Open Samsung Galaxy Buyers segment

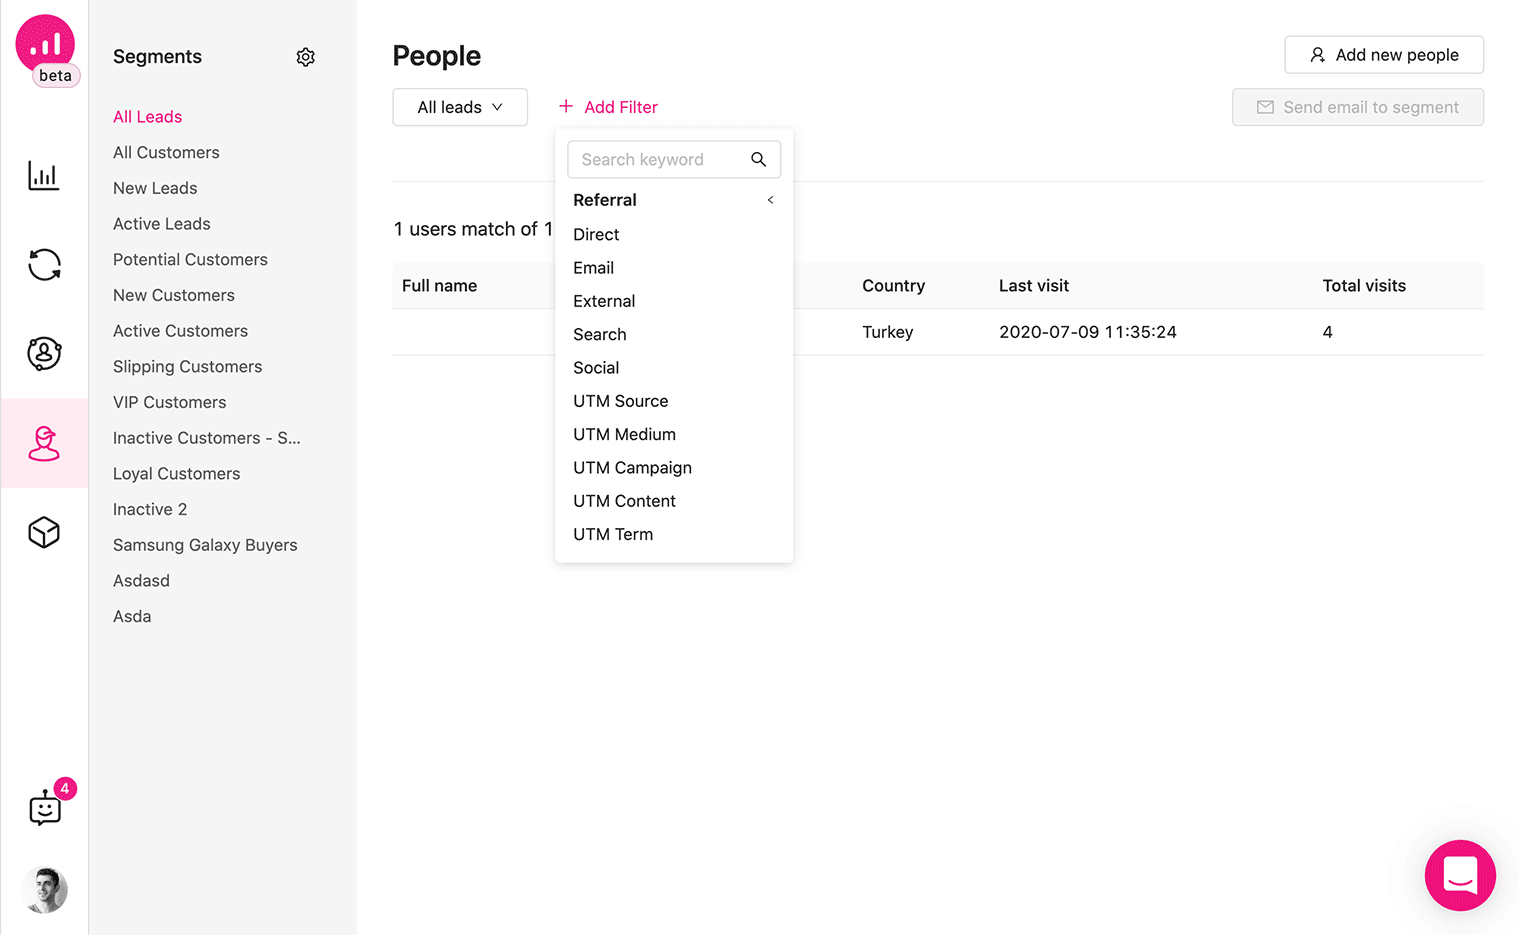[205, 545]
